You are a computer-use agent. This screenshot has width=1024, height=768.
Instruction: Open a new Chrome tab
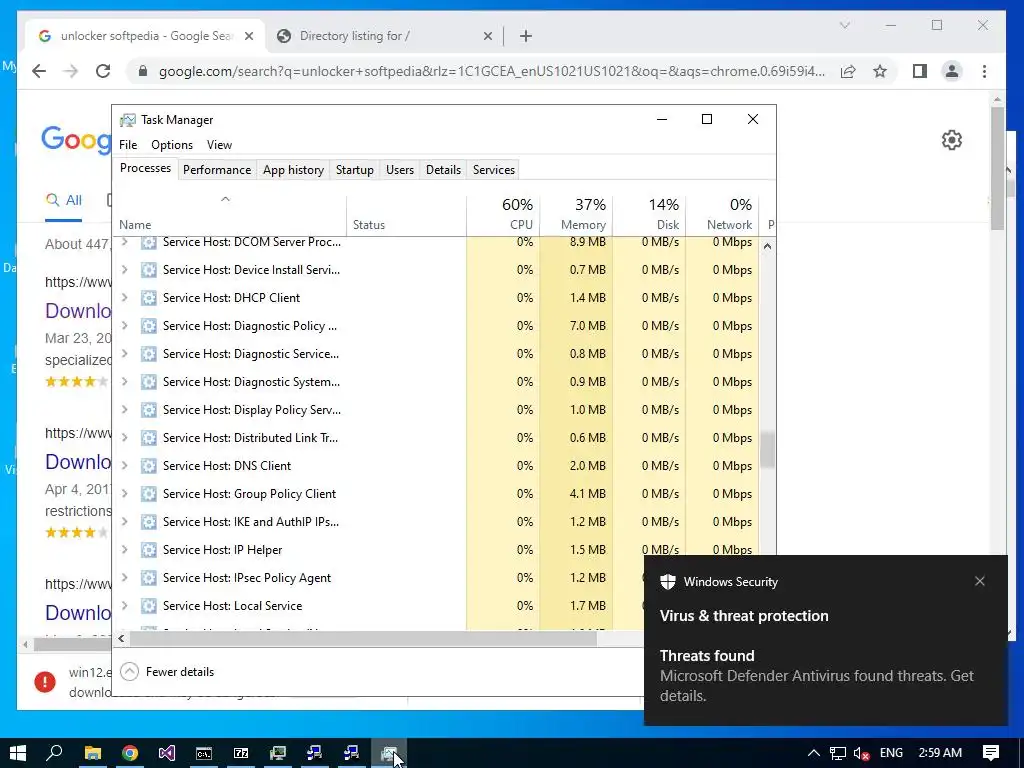526,36
